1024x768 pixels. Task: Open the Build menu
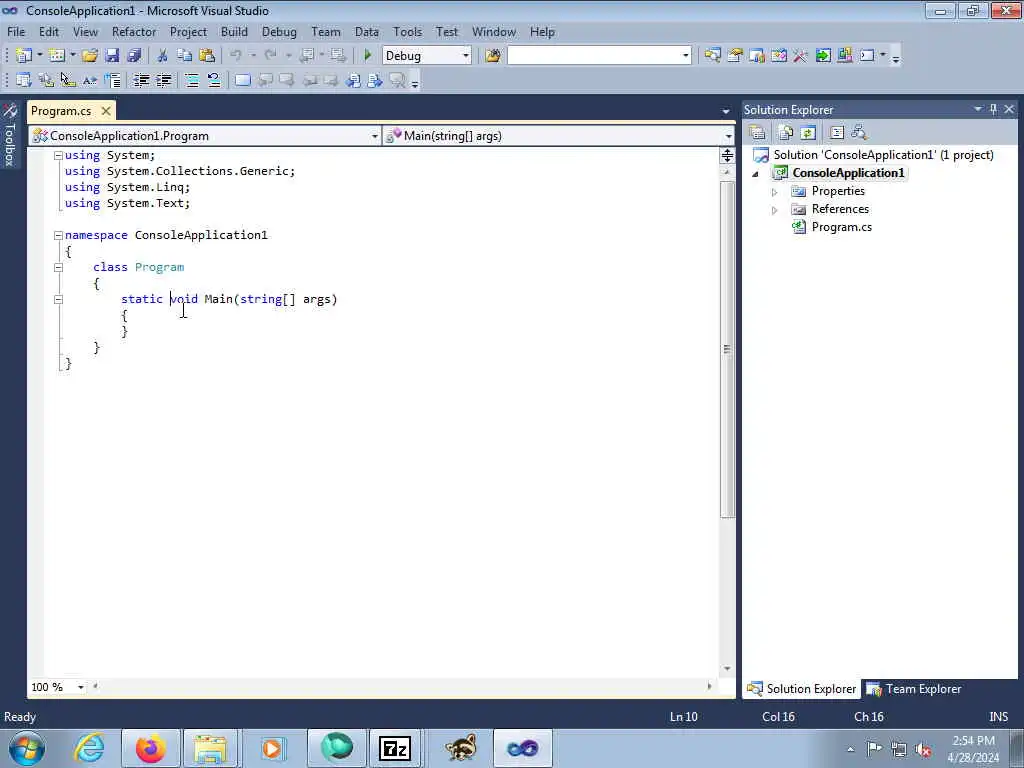[x=234, y=31]
